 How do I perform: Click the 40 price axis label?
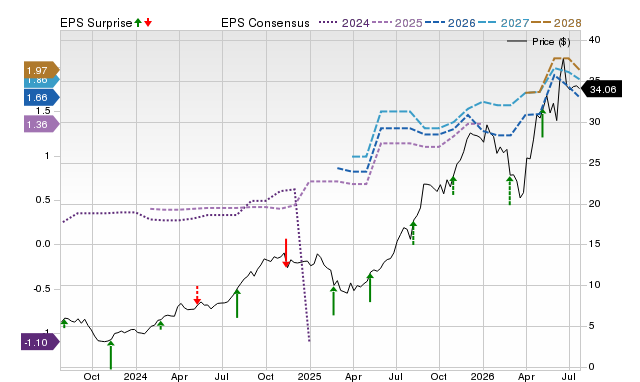coord(595,40)
